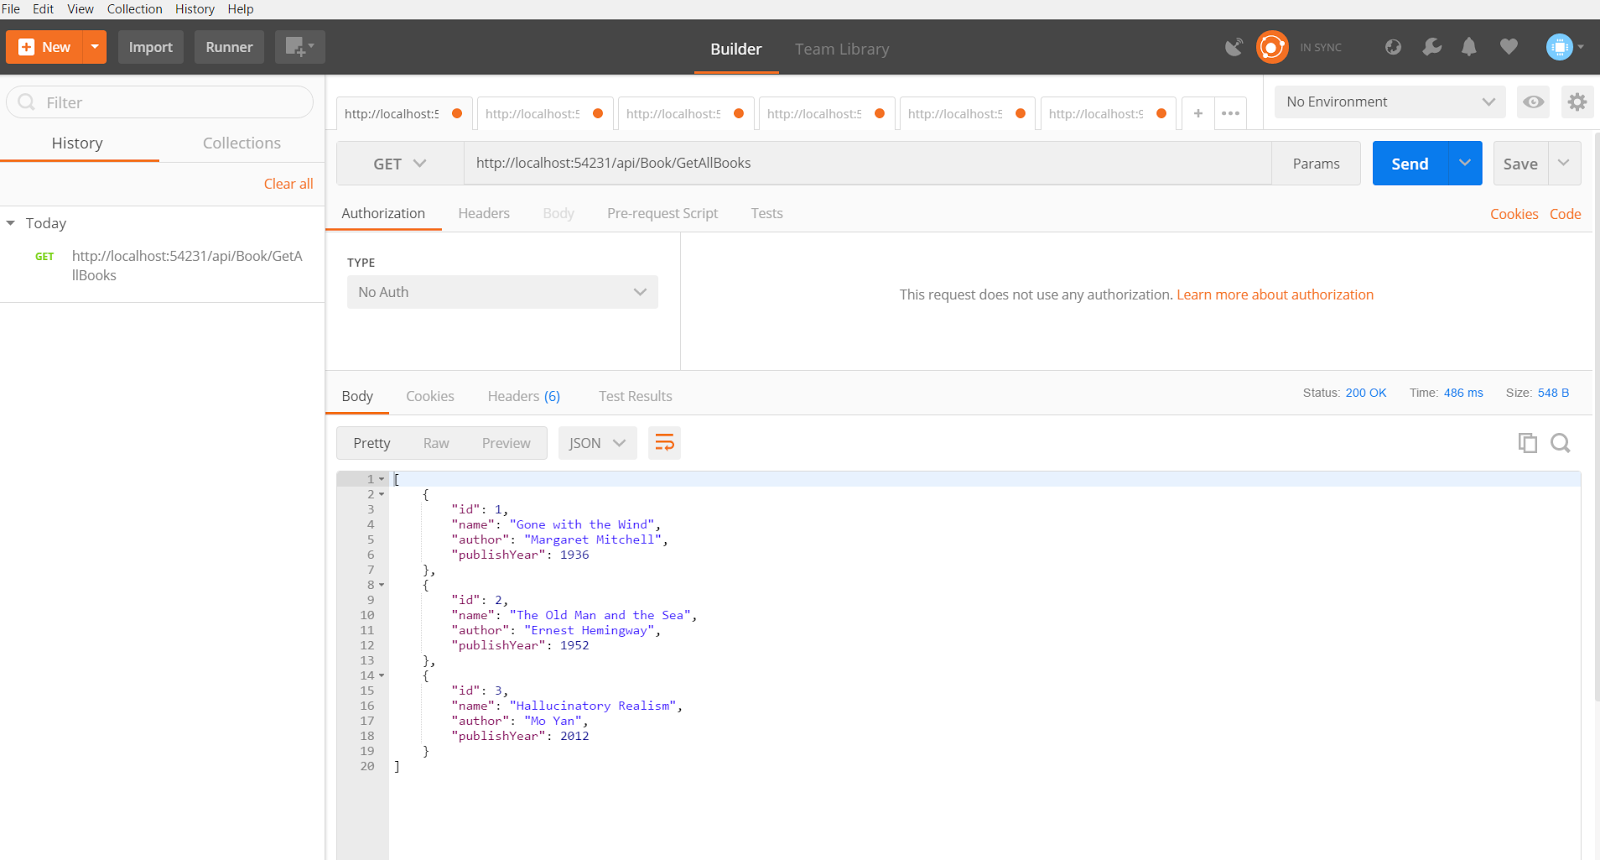Open the Help menu
This screenshot has height=860, width=1600.
[240, 9]
